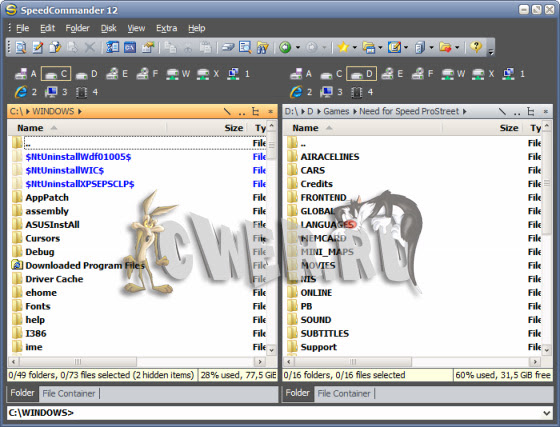Image resolution: width=560 pixels, height=427 pixels.
Task: Open the File menu
Action: pyautogui.click(x=22, y=28)
